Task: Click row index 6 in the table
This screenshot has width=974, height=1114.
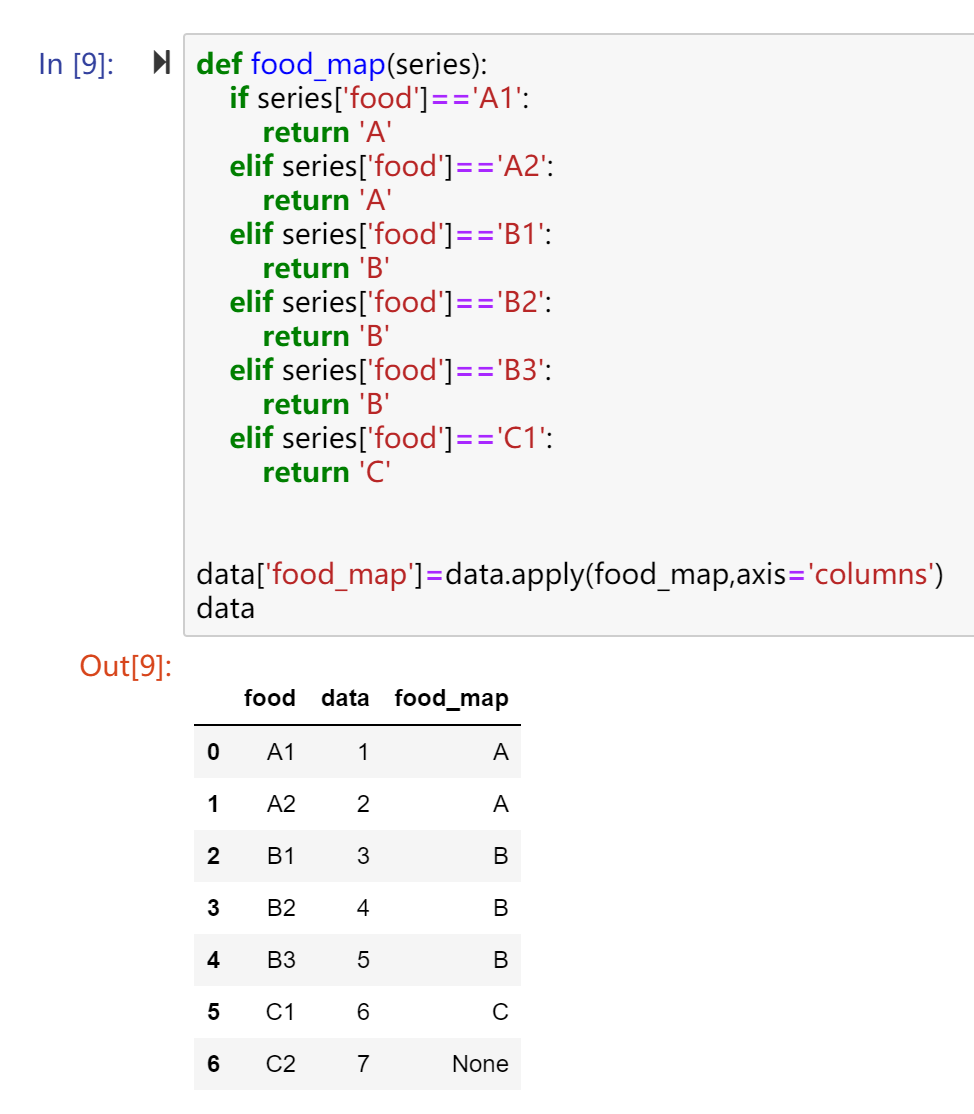Action: click(x=213, y=1064)
